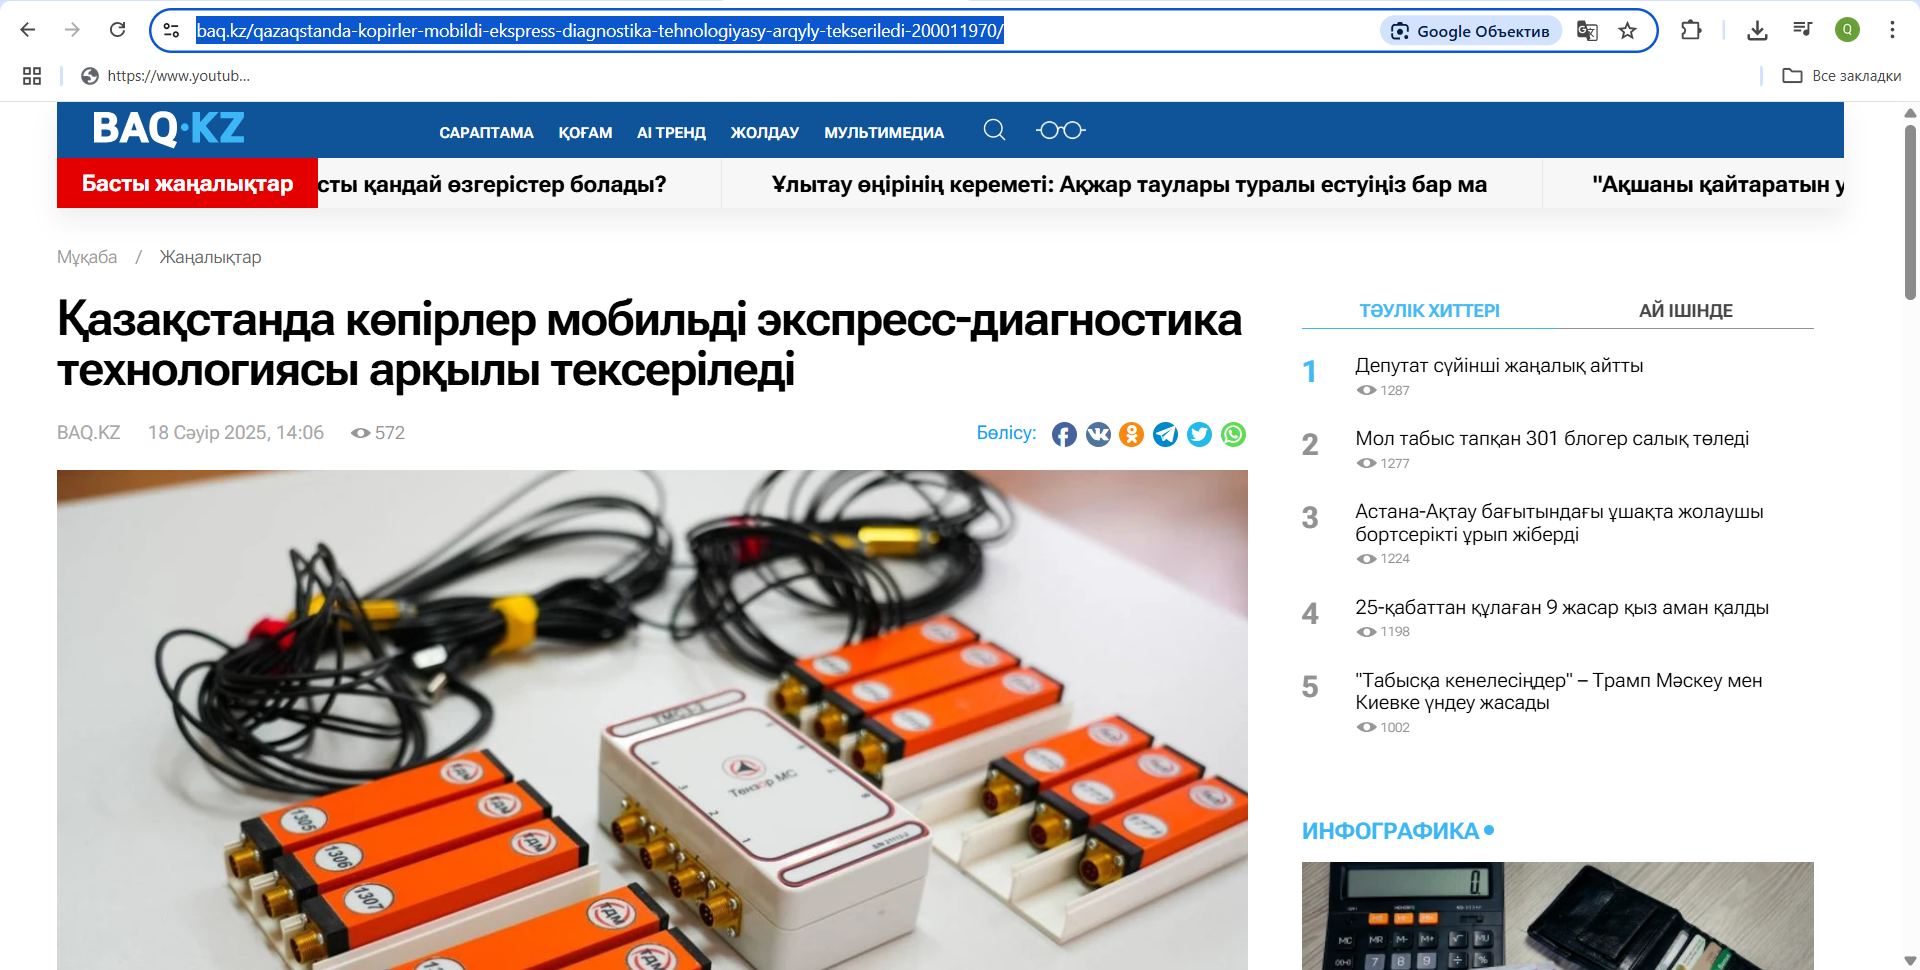
Task: Open Депутат сүйінші жаңалық айтты article
Action: tap(1499, 366)
